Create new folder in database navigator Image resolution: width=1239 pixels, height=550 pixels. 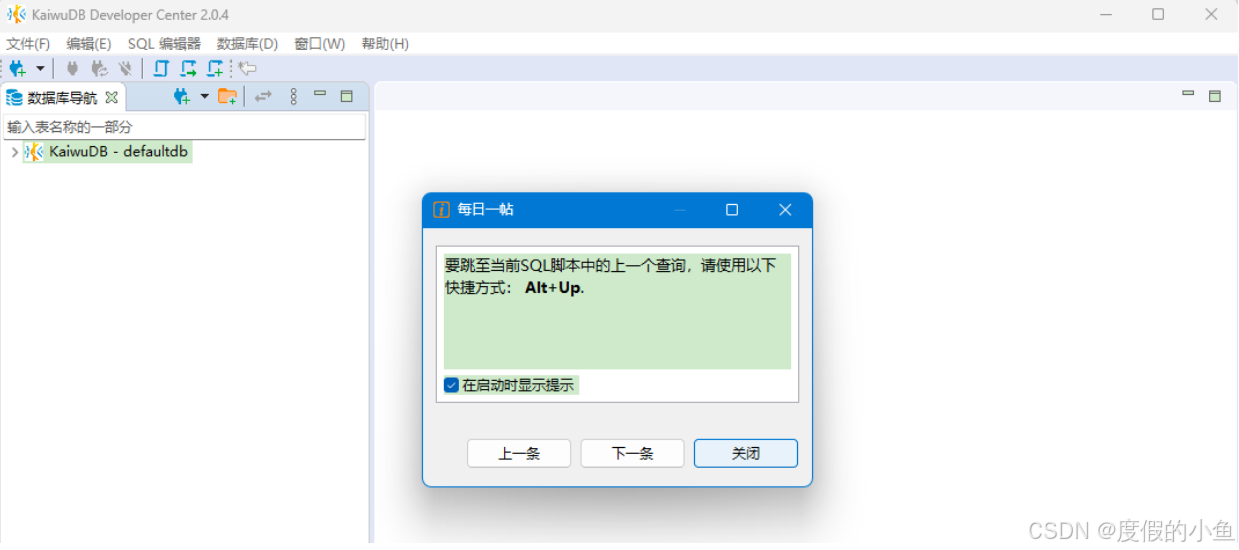pyautogui.click(x=228, y=96)
